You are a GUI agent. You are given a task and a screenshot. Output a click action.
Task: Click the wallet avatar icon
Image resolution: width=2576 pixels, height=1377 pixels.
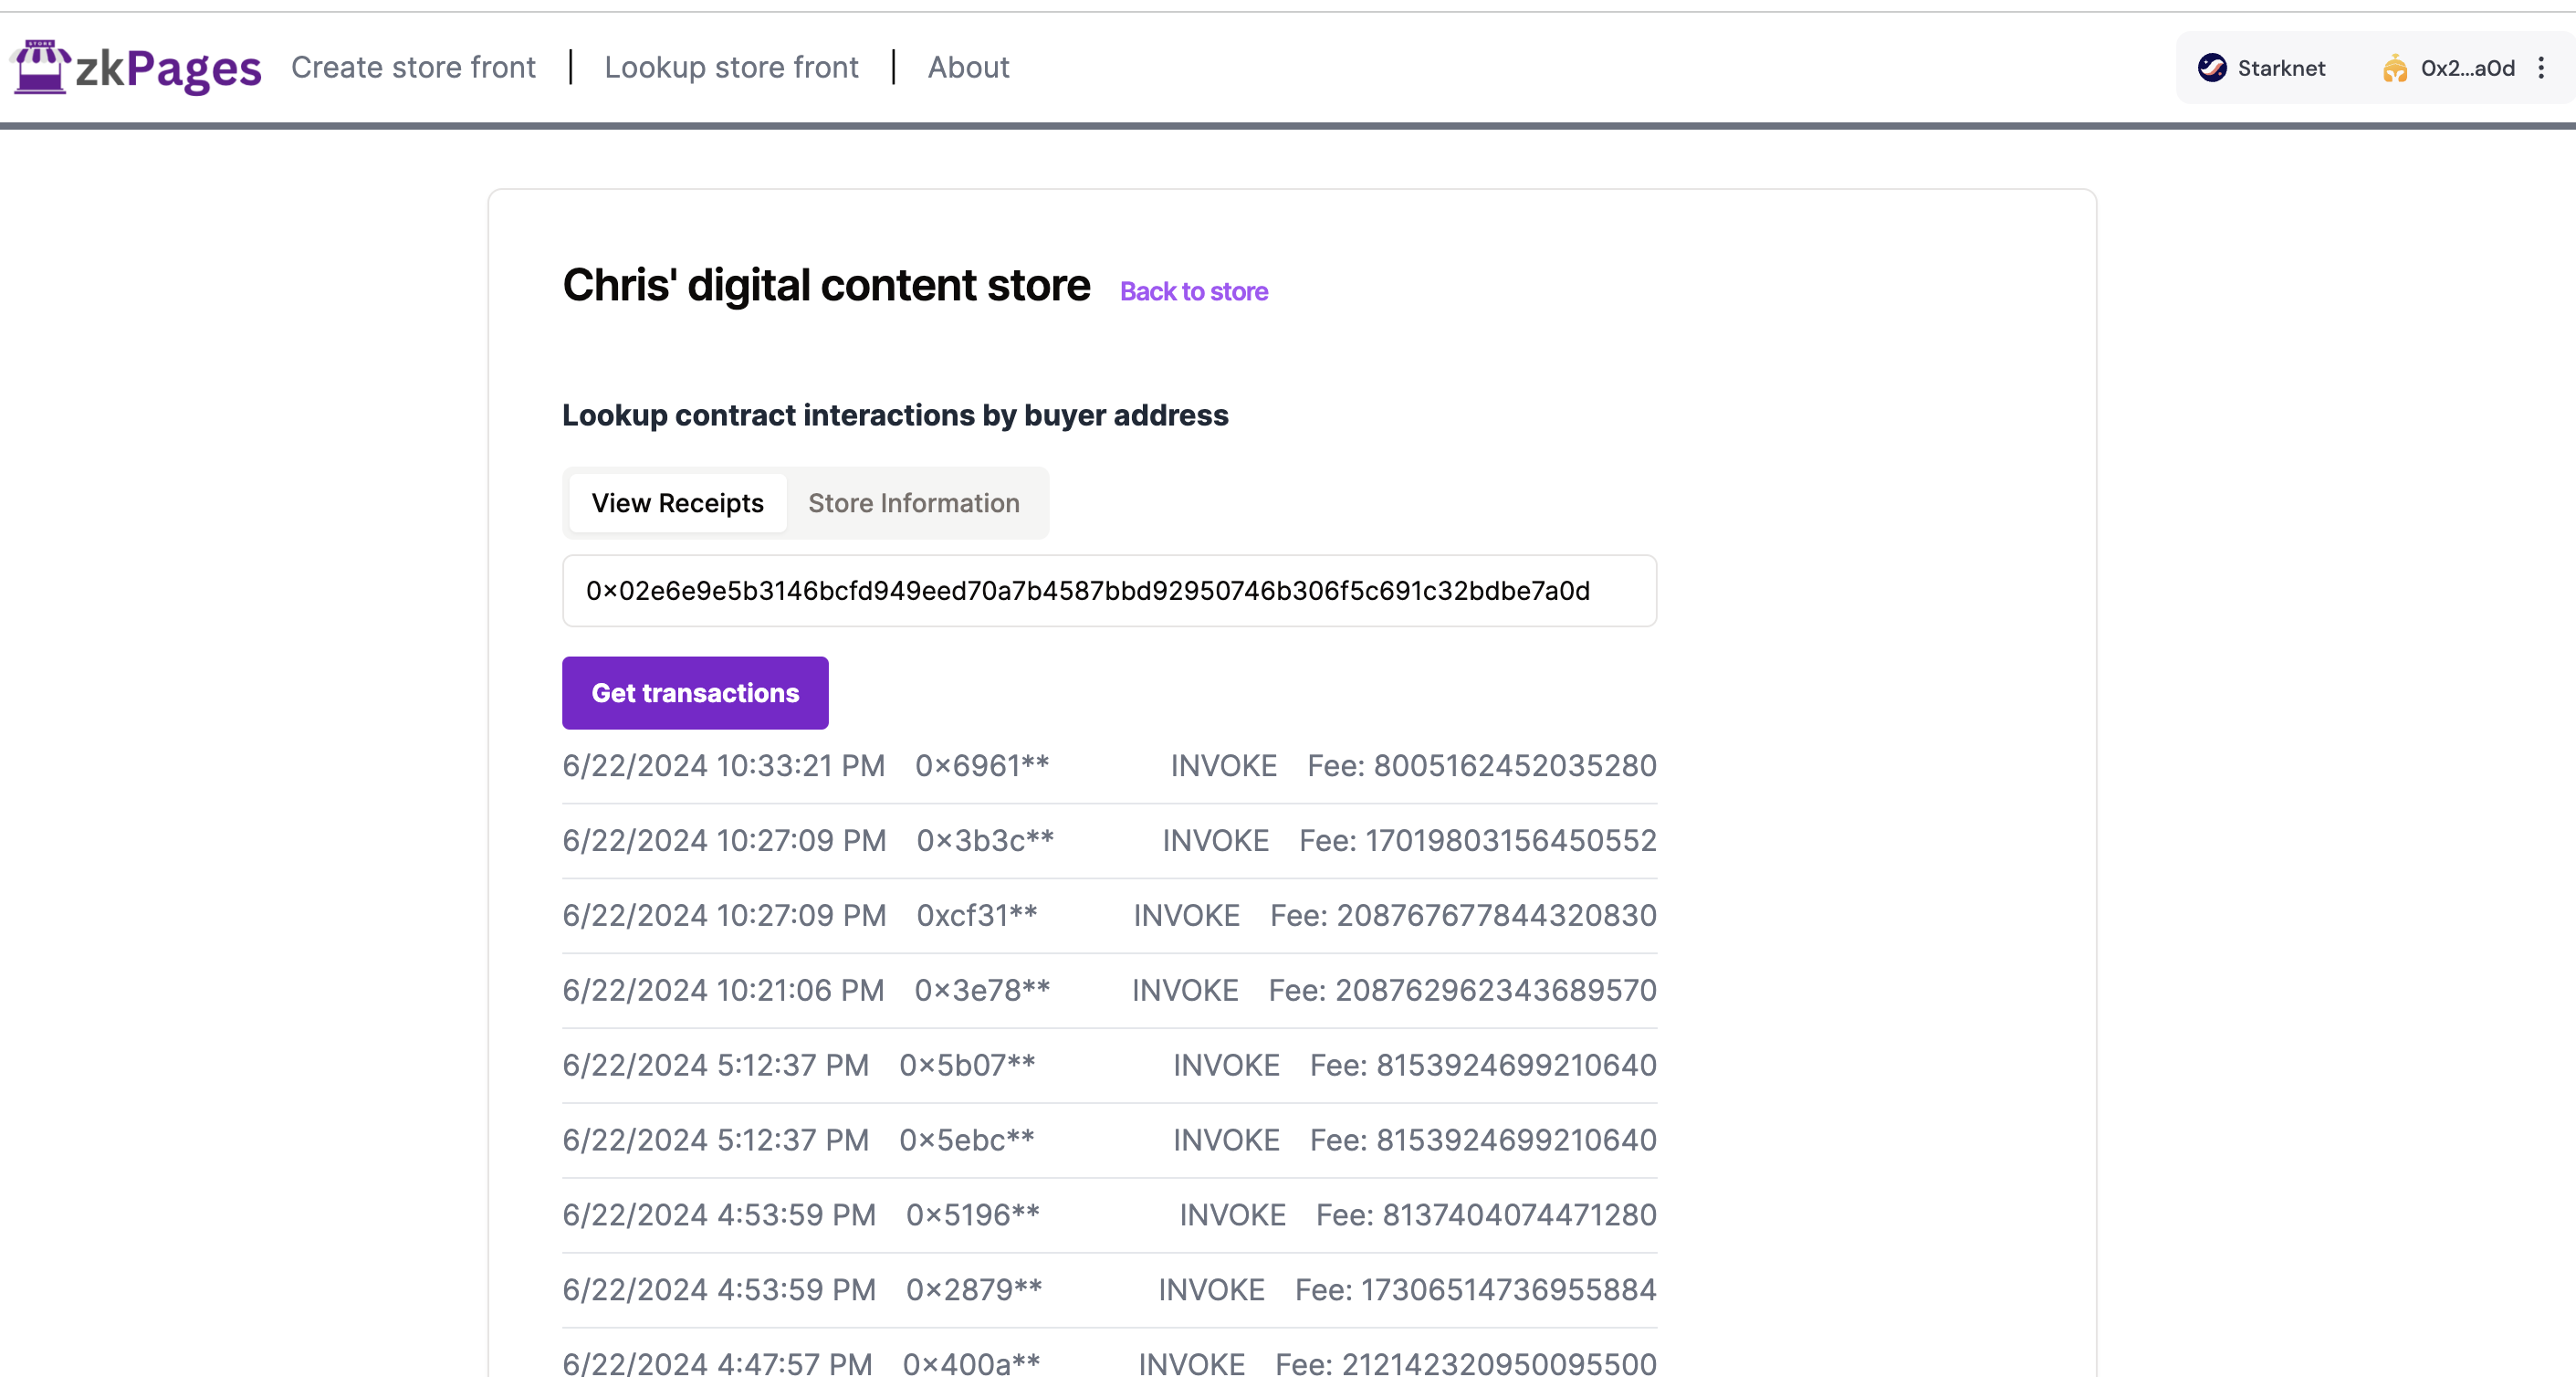click(x=2394, y=68)
